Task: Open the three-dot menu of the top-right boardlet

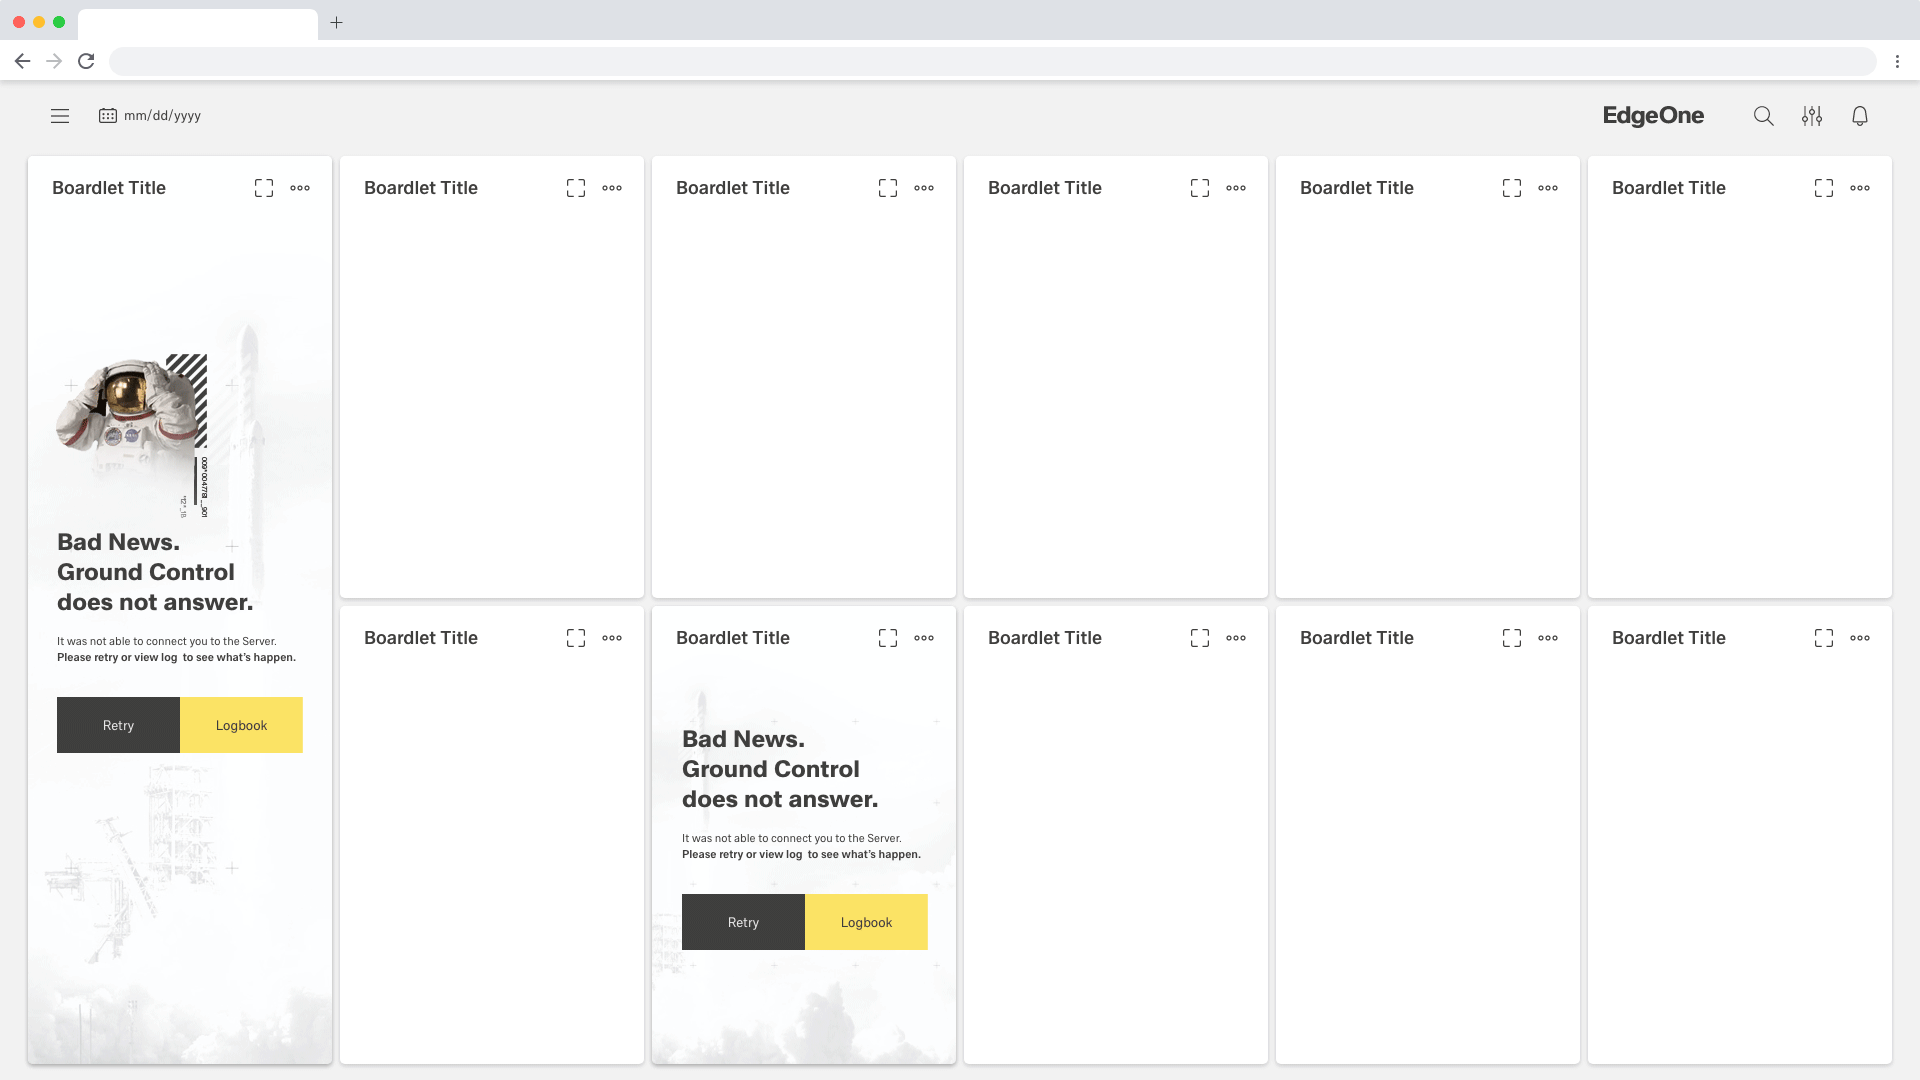Action: (x=1860, y=188)
